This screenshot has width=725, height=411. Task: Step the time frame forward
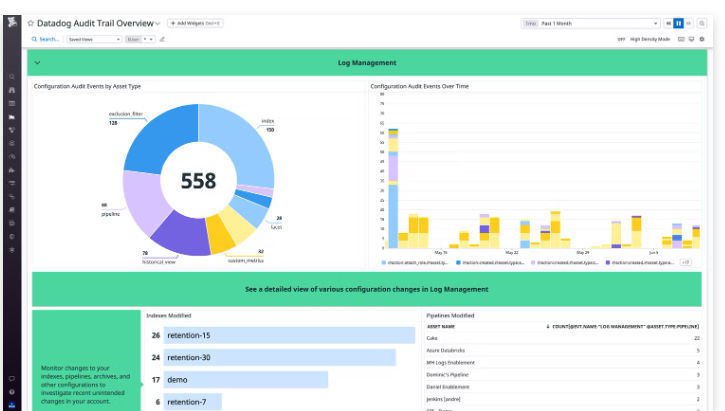tap(688, 23)
